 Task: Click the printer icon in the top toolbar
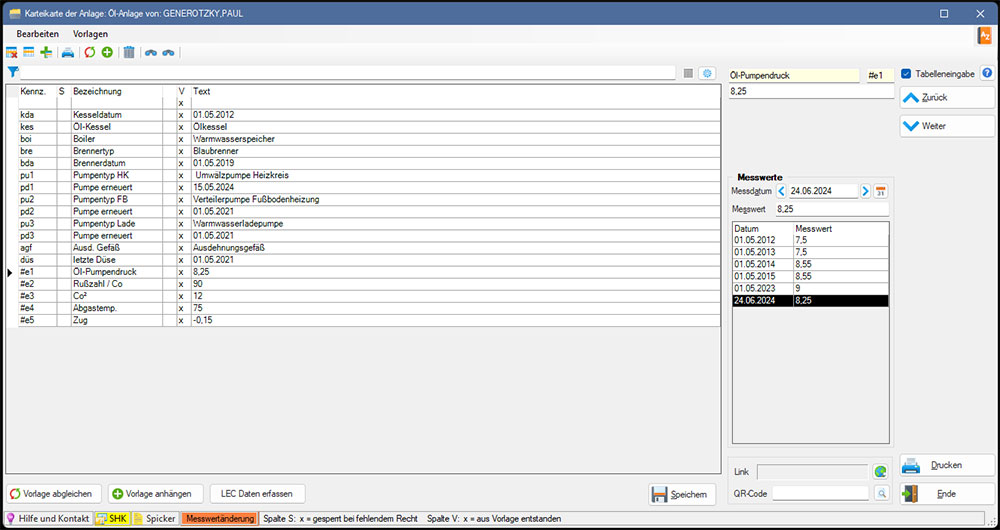click(x=67, y=52)
